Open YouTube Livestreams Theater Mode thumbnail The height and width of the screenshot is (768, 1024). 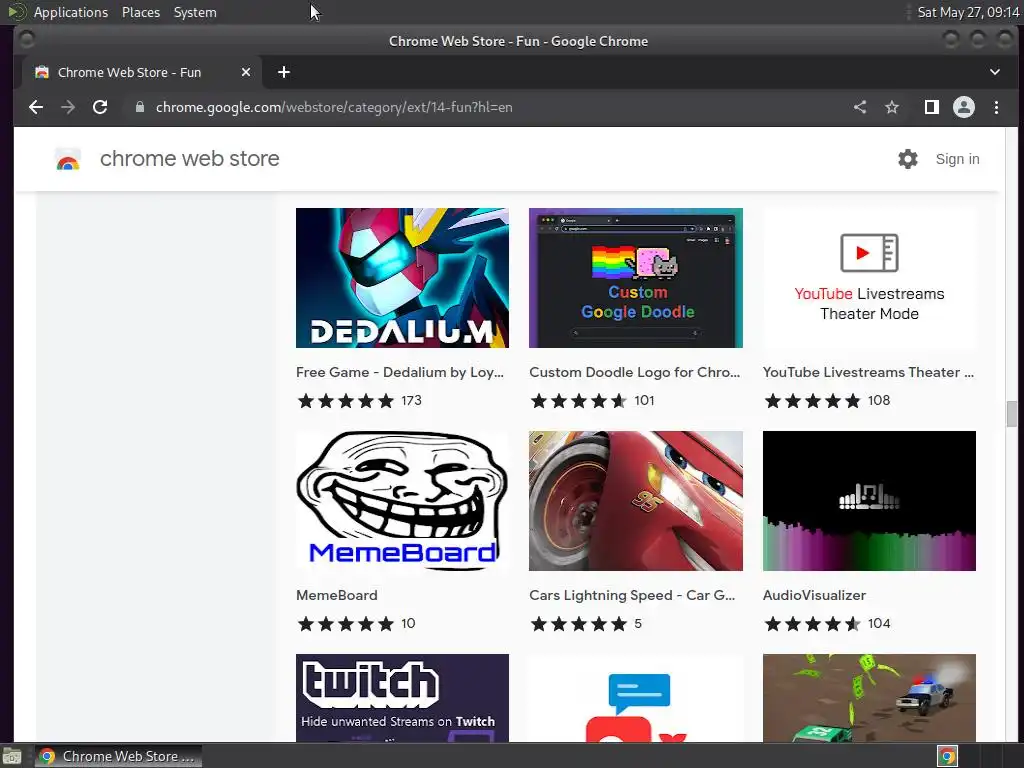coord(869,278)
